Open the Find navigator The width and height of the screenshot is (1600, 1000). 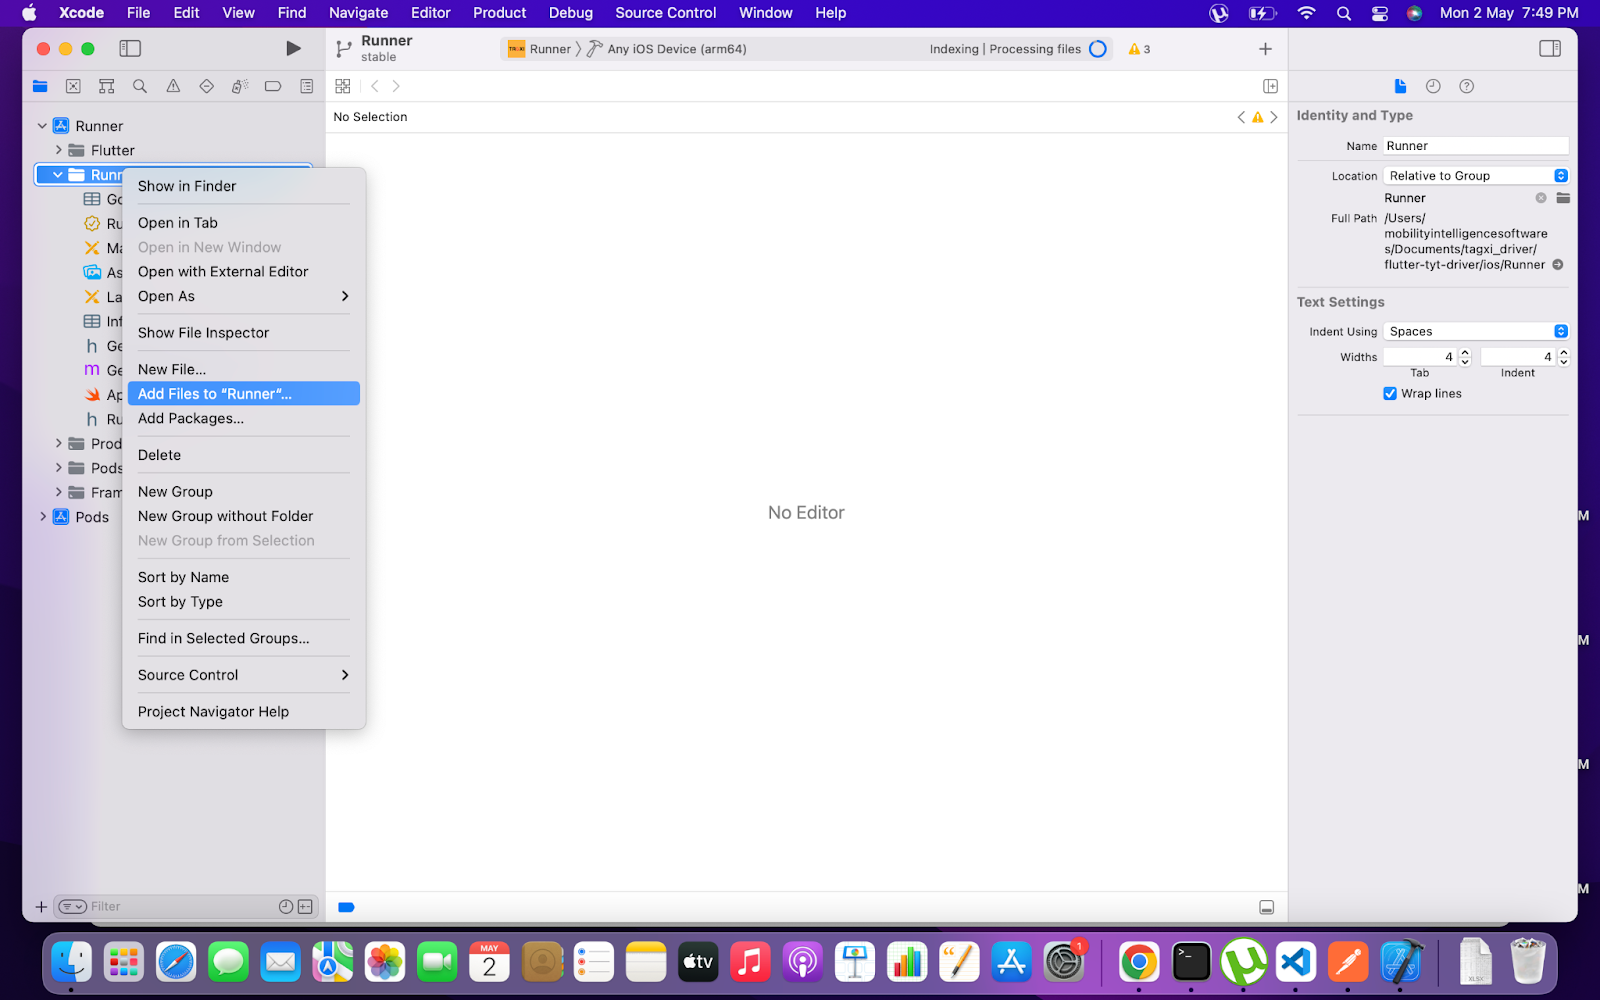coord(139,86)
